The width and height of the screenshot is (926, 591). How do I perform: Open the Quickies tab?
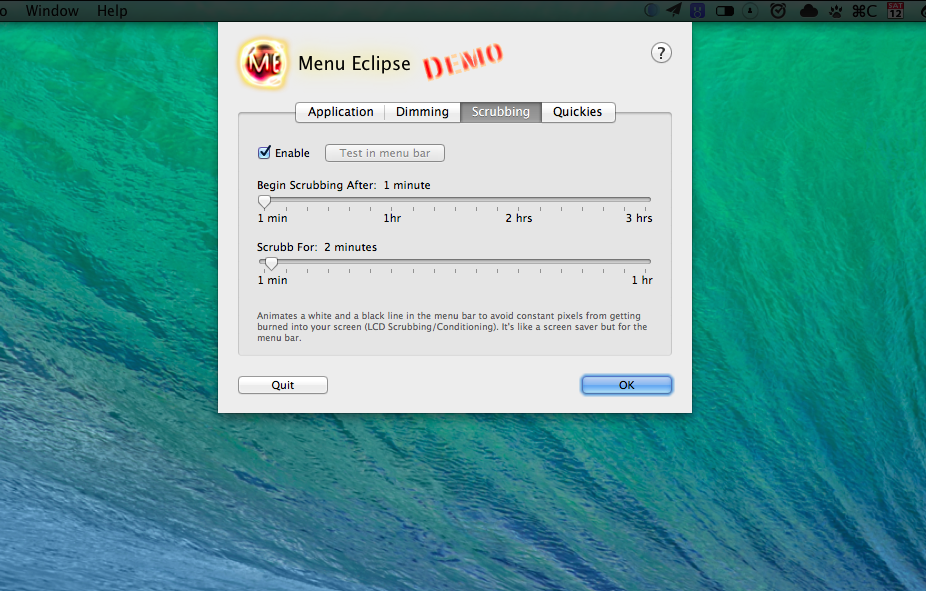point(578,112)
